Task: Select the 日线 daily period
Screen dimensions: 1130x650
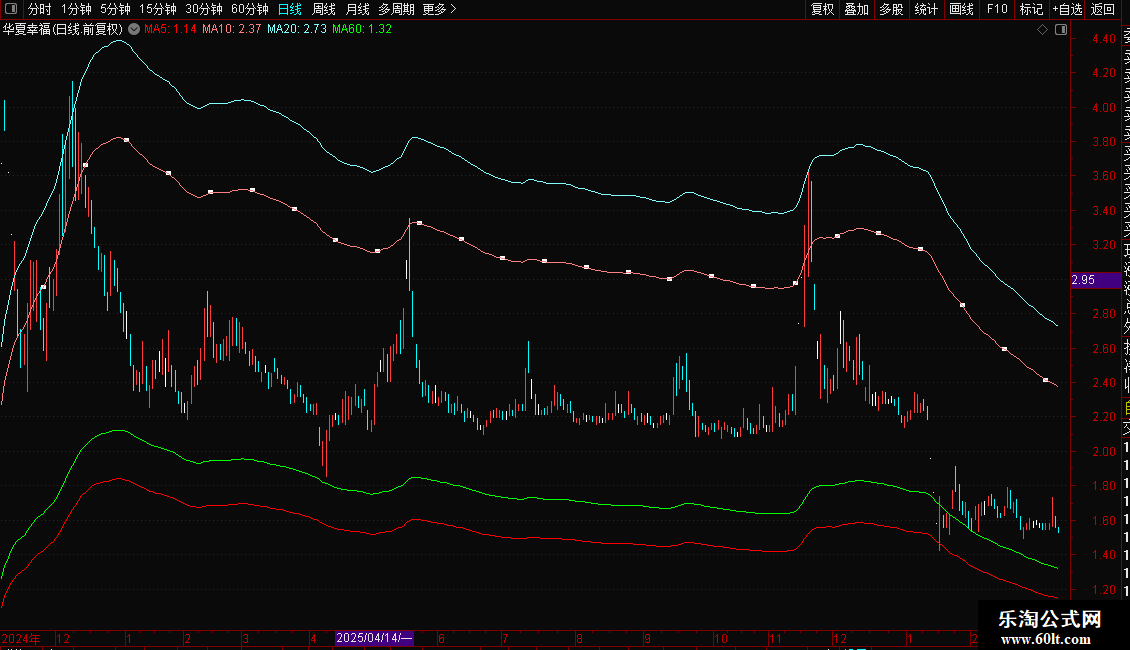Action: coord(290,9)
